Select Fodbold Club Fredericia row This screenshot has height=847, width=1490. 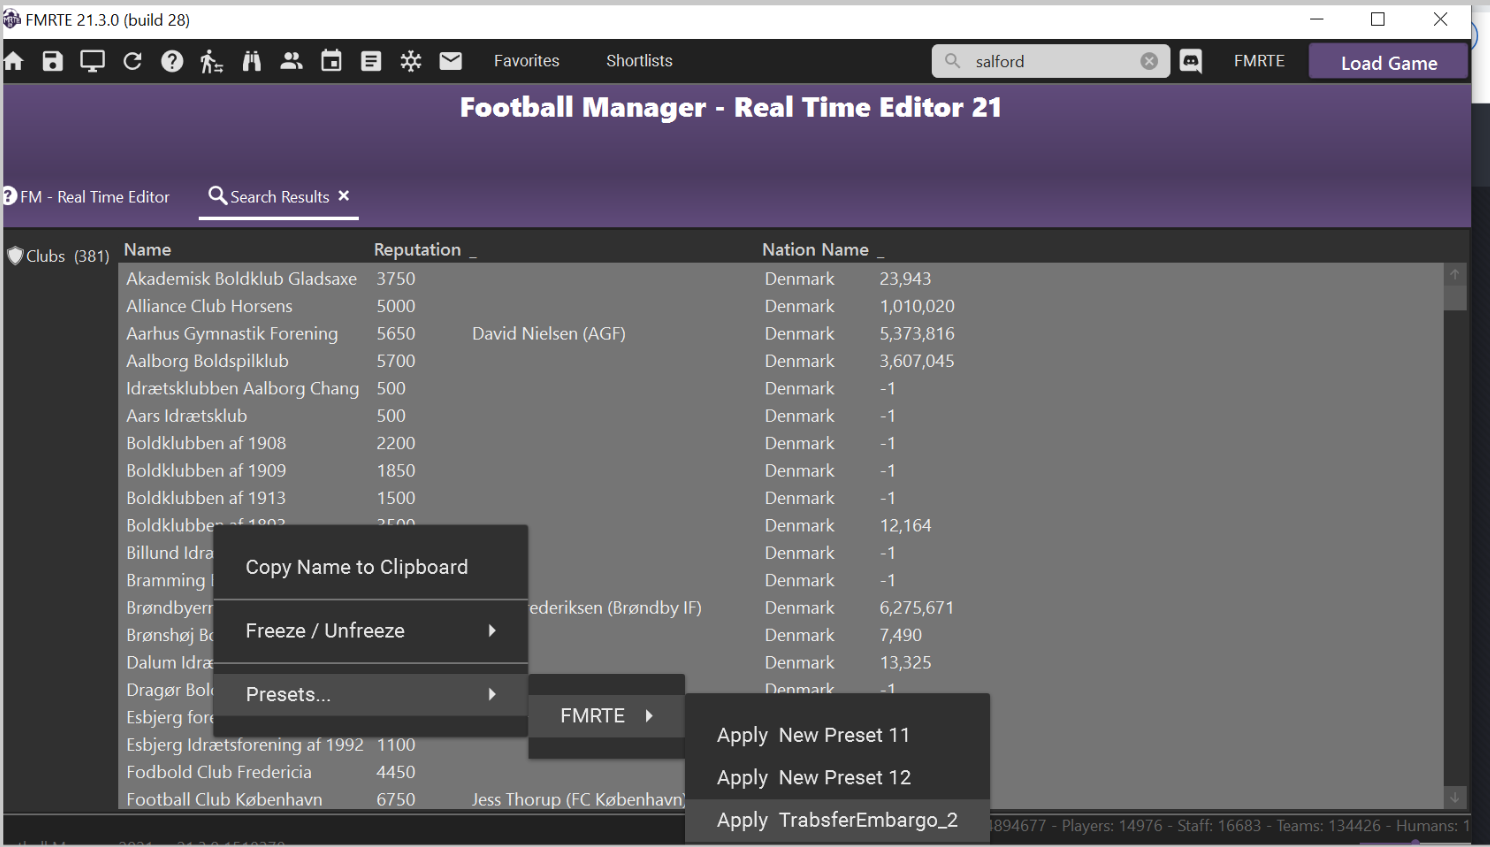tap(219, 772)
